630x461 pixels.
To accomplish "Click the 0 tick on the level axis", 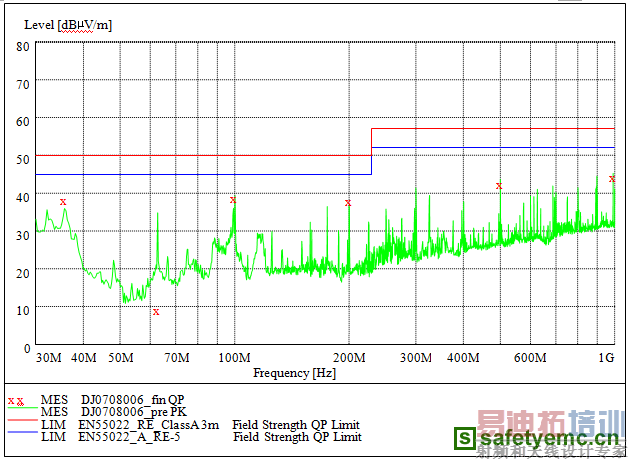I will 27,348.
